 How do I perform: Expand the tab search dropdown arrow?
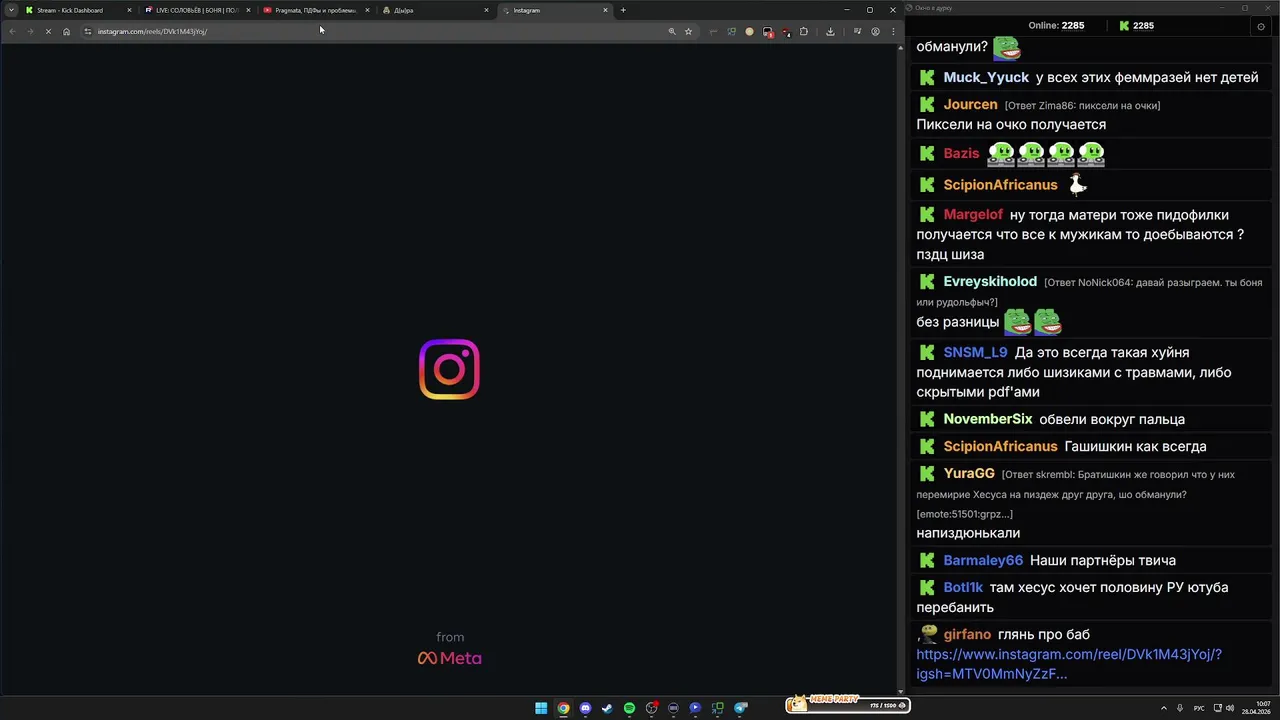(11, 10)
